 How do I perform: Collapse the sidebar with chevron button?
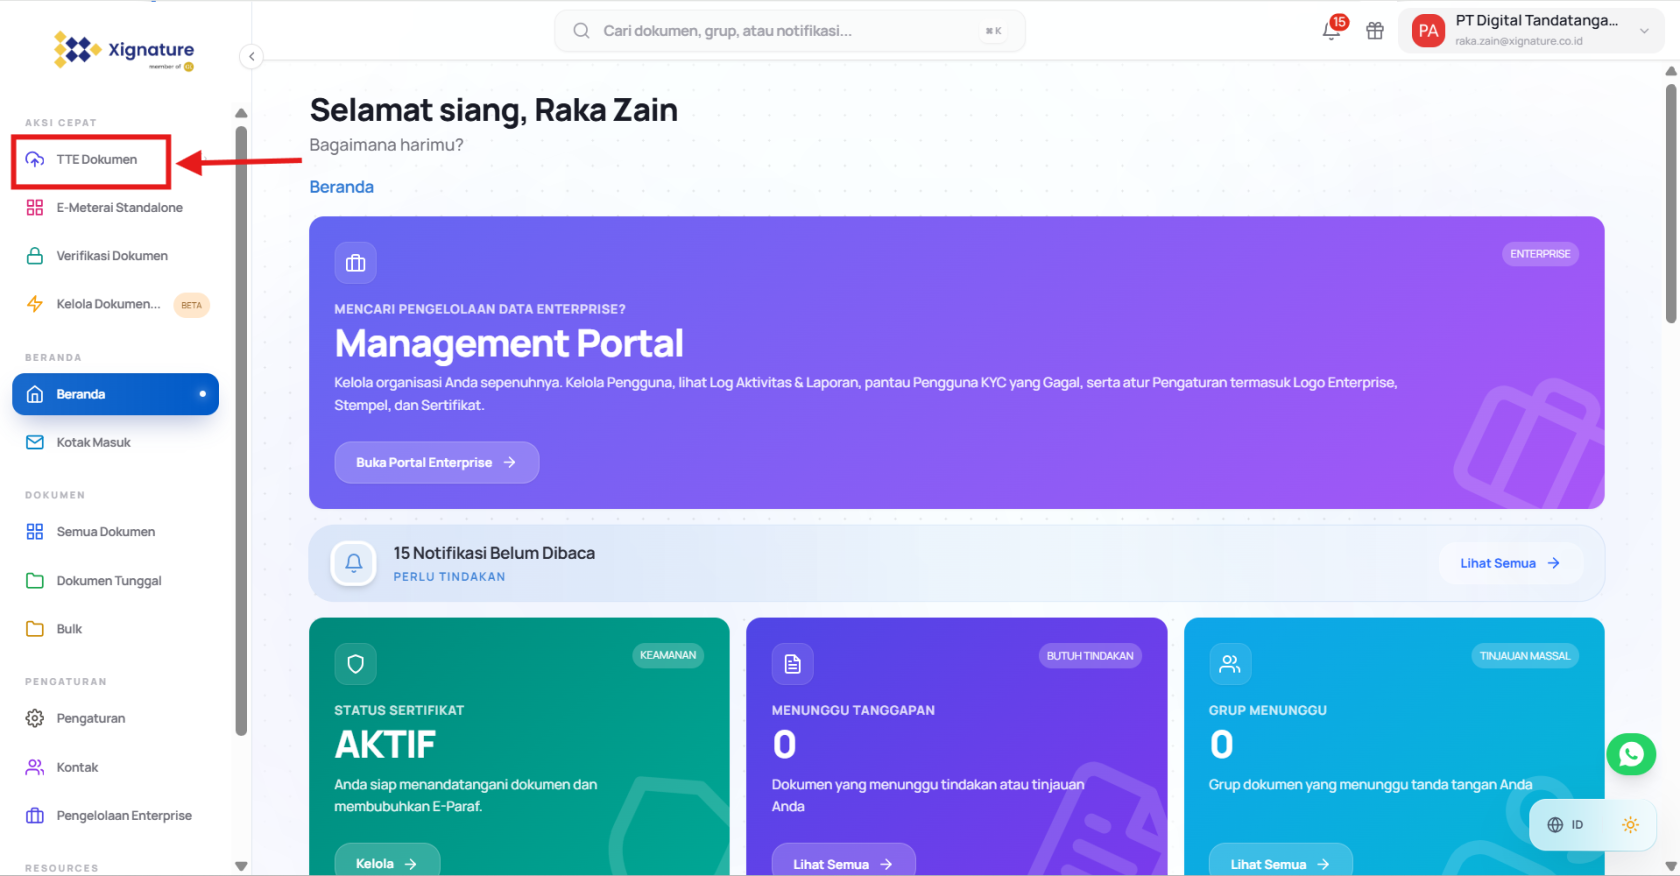252,57
